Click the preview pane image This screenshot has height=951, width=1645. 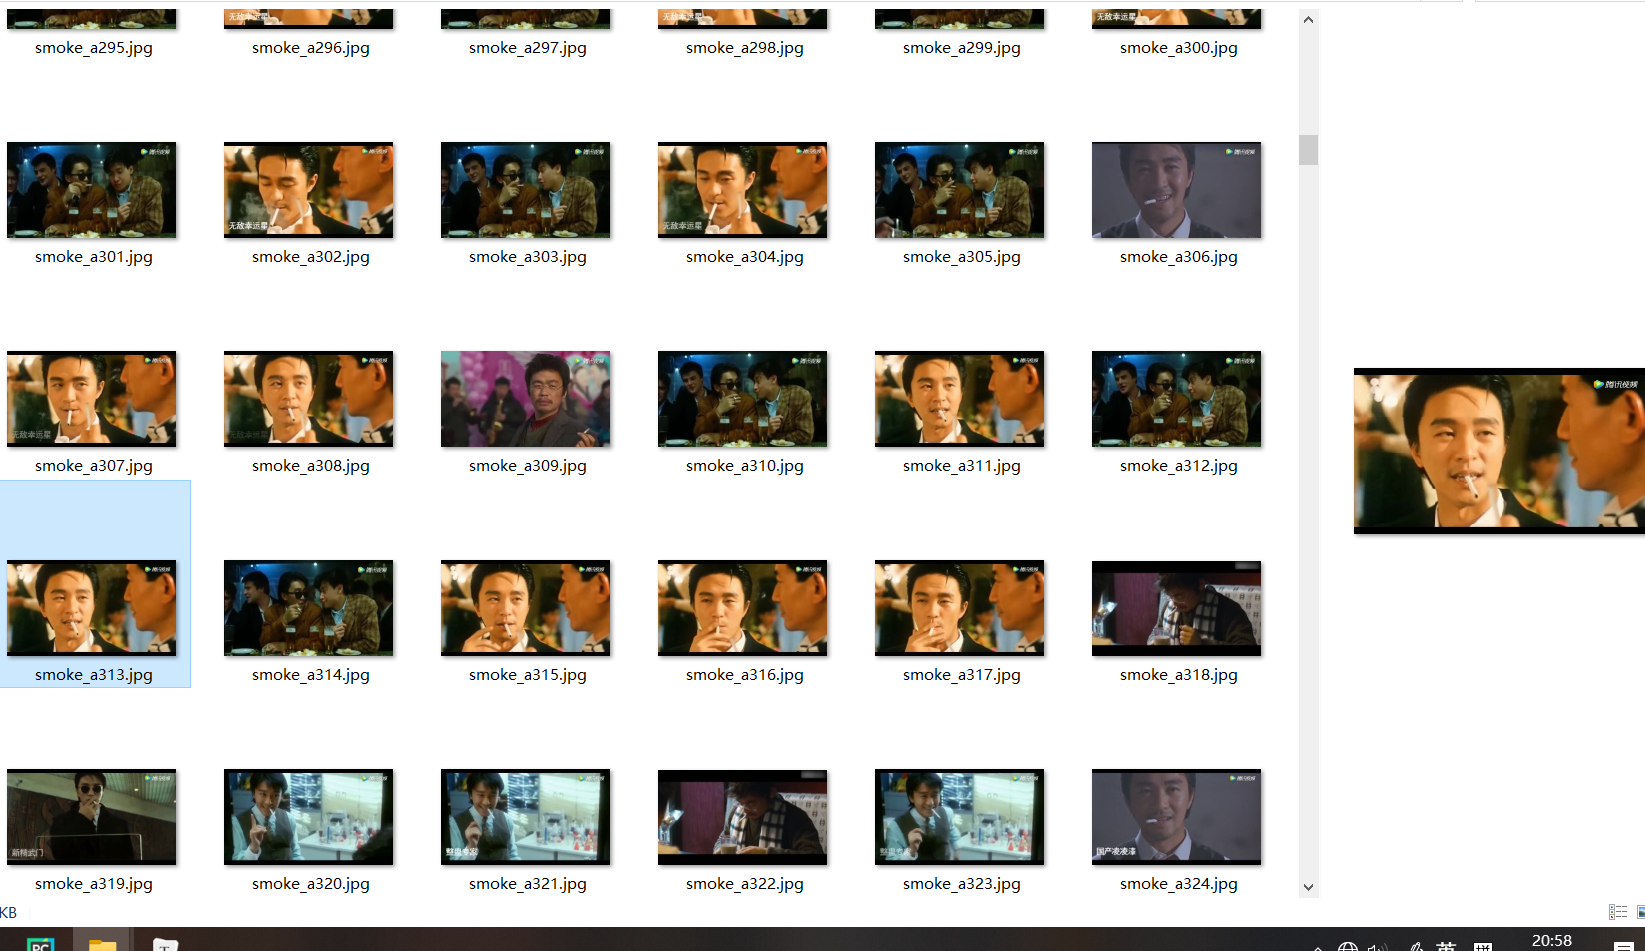coord(1499,451)
